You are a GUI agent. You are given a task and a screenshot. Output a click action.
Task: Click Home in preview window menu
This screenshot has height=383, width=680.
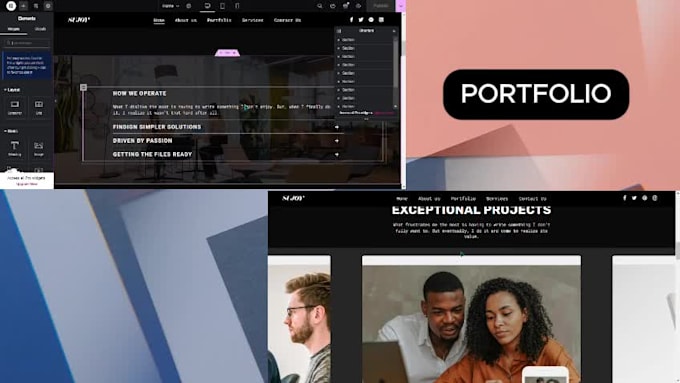coord(402,199)
